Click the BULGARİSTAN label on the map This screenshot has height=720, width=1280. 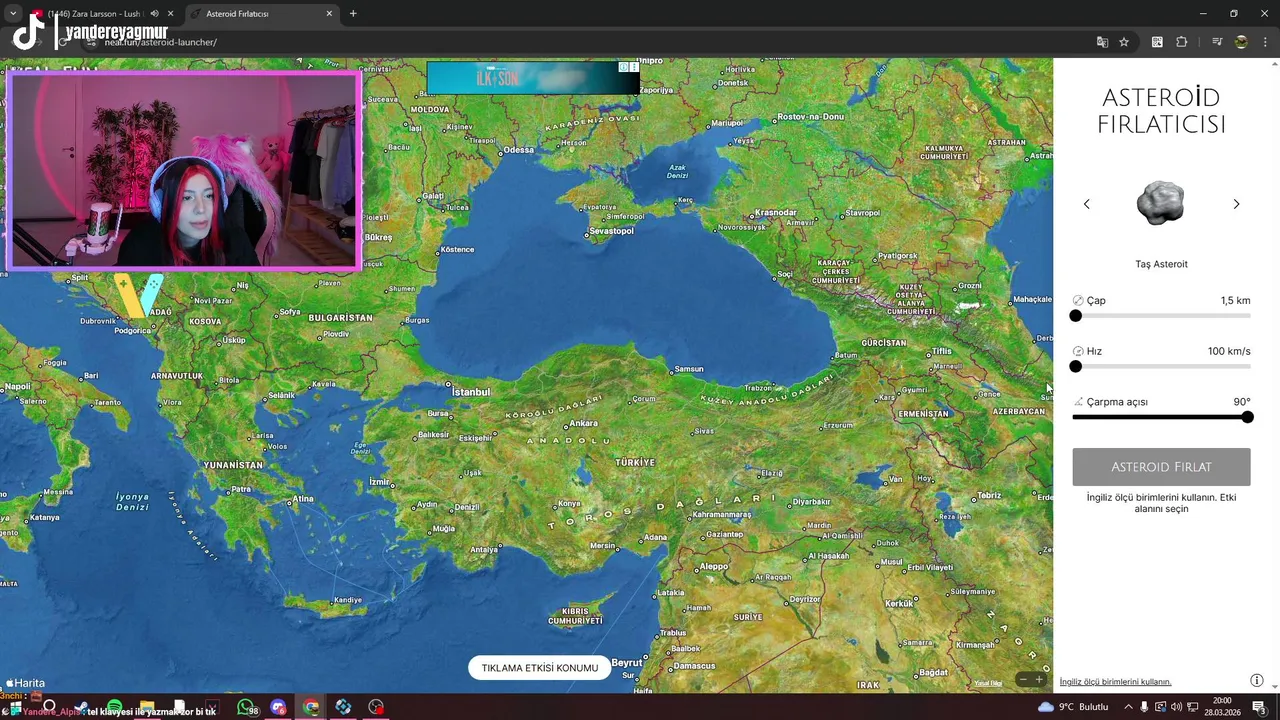click(x=341, y=318)
